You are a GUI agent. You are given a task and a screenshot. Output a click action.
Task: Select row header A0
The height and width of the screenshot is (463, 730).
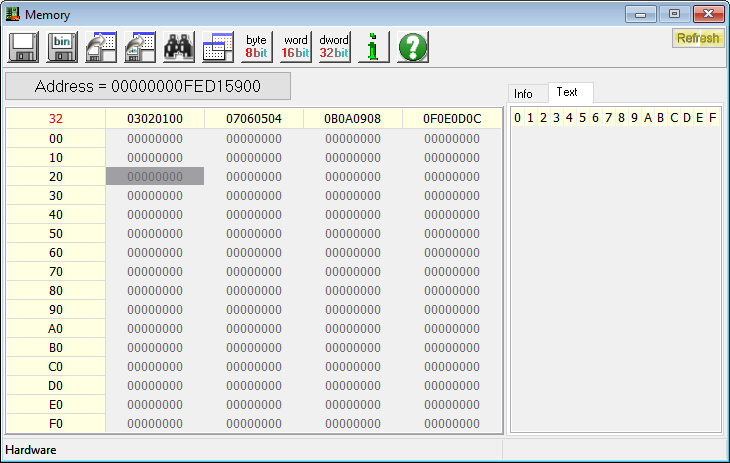56,328
